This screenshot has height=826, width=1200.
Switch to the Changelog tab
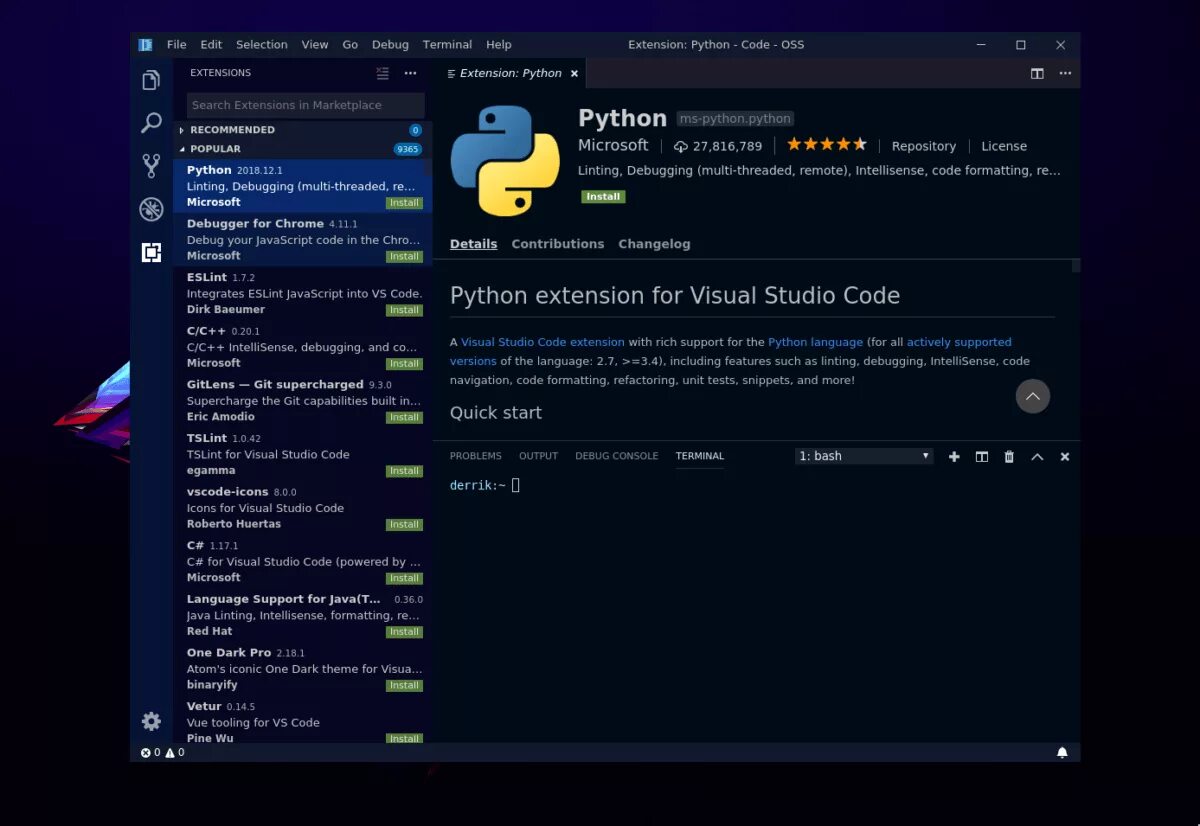[654, 244]
